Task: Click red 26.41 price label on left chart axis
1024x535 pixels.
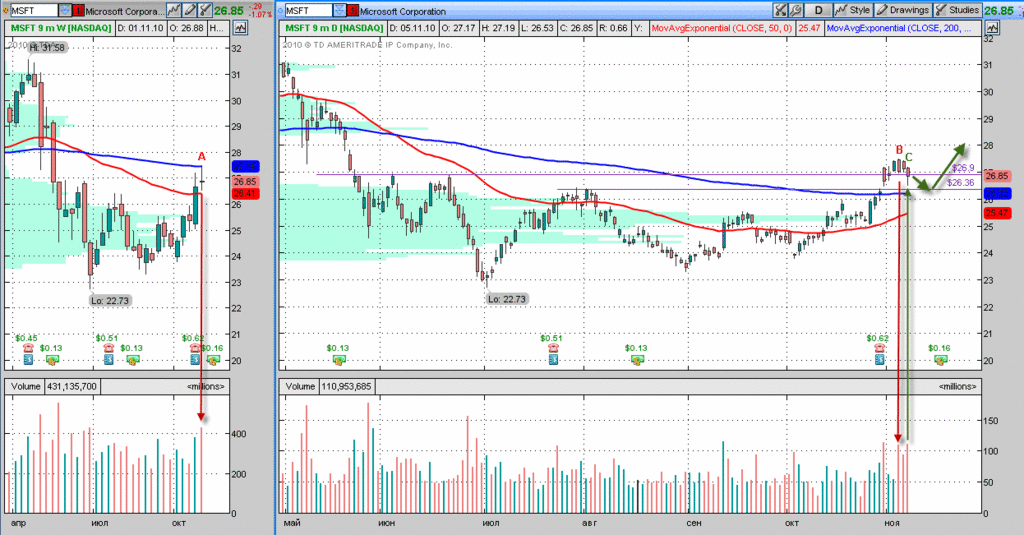Action: coord(244,193)
